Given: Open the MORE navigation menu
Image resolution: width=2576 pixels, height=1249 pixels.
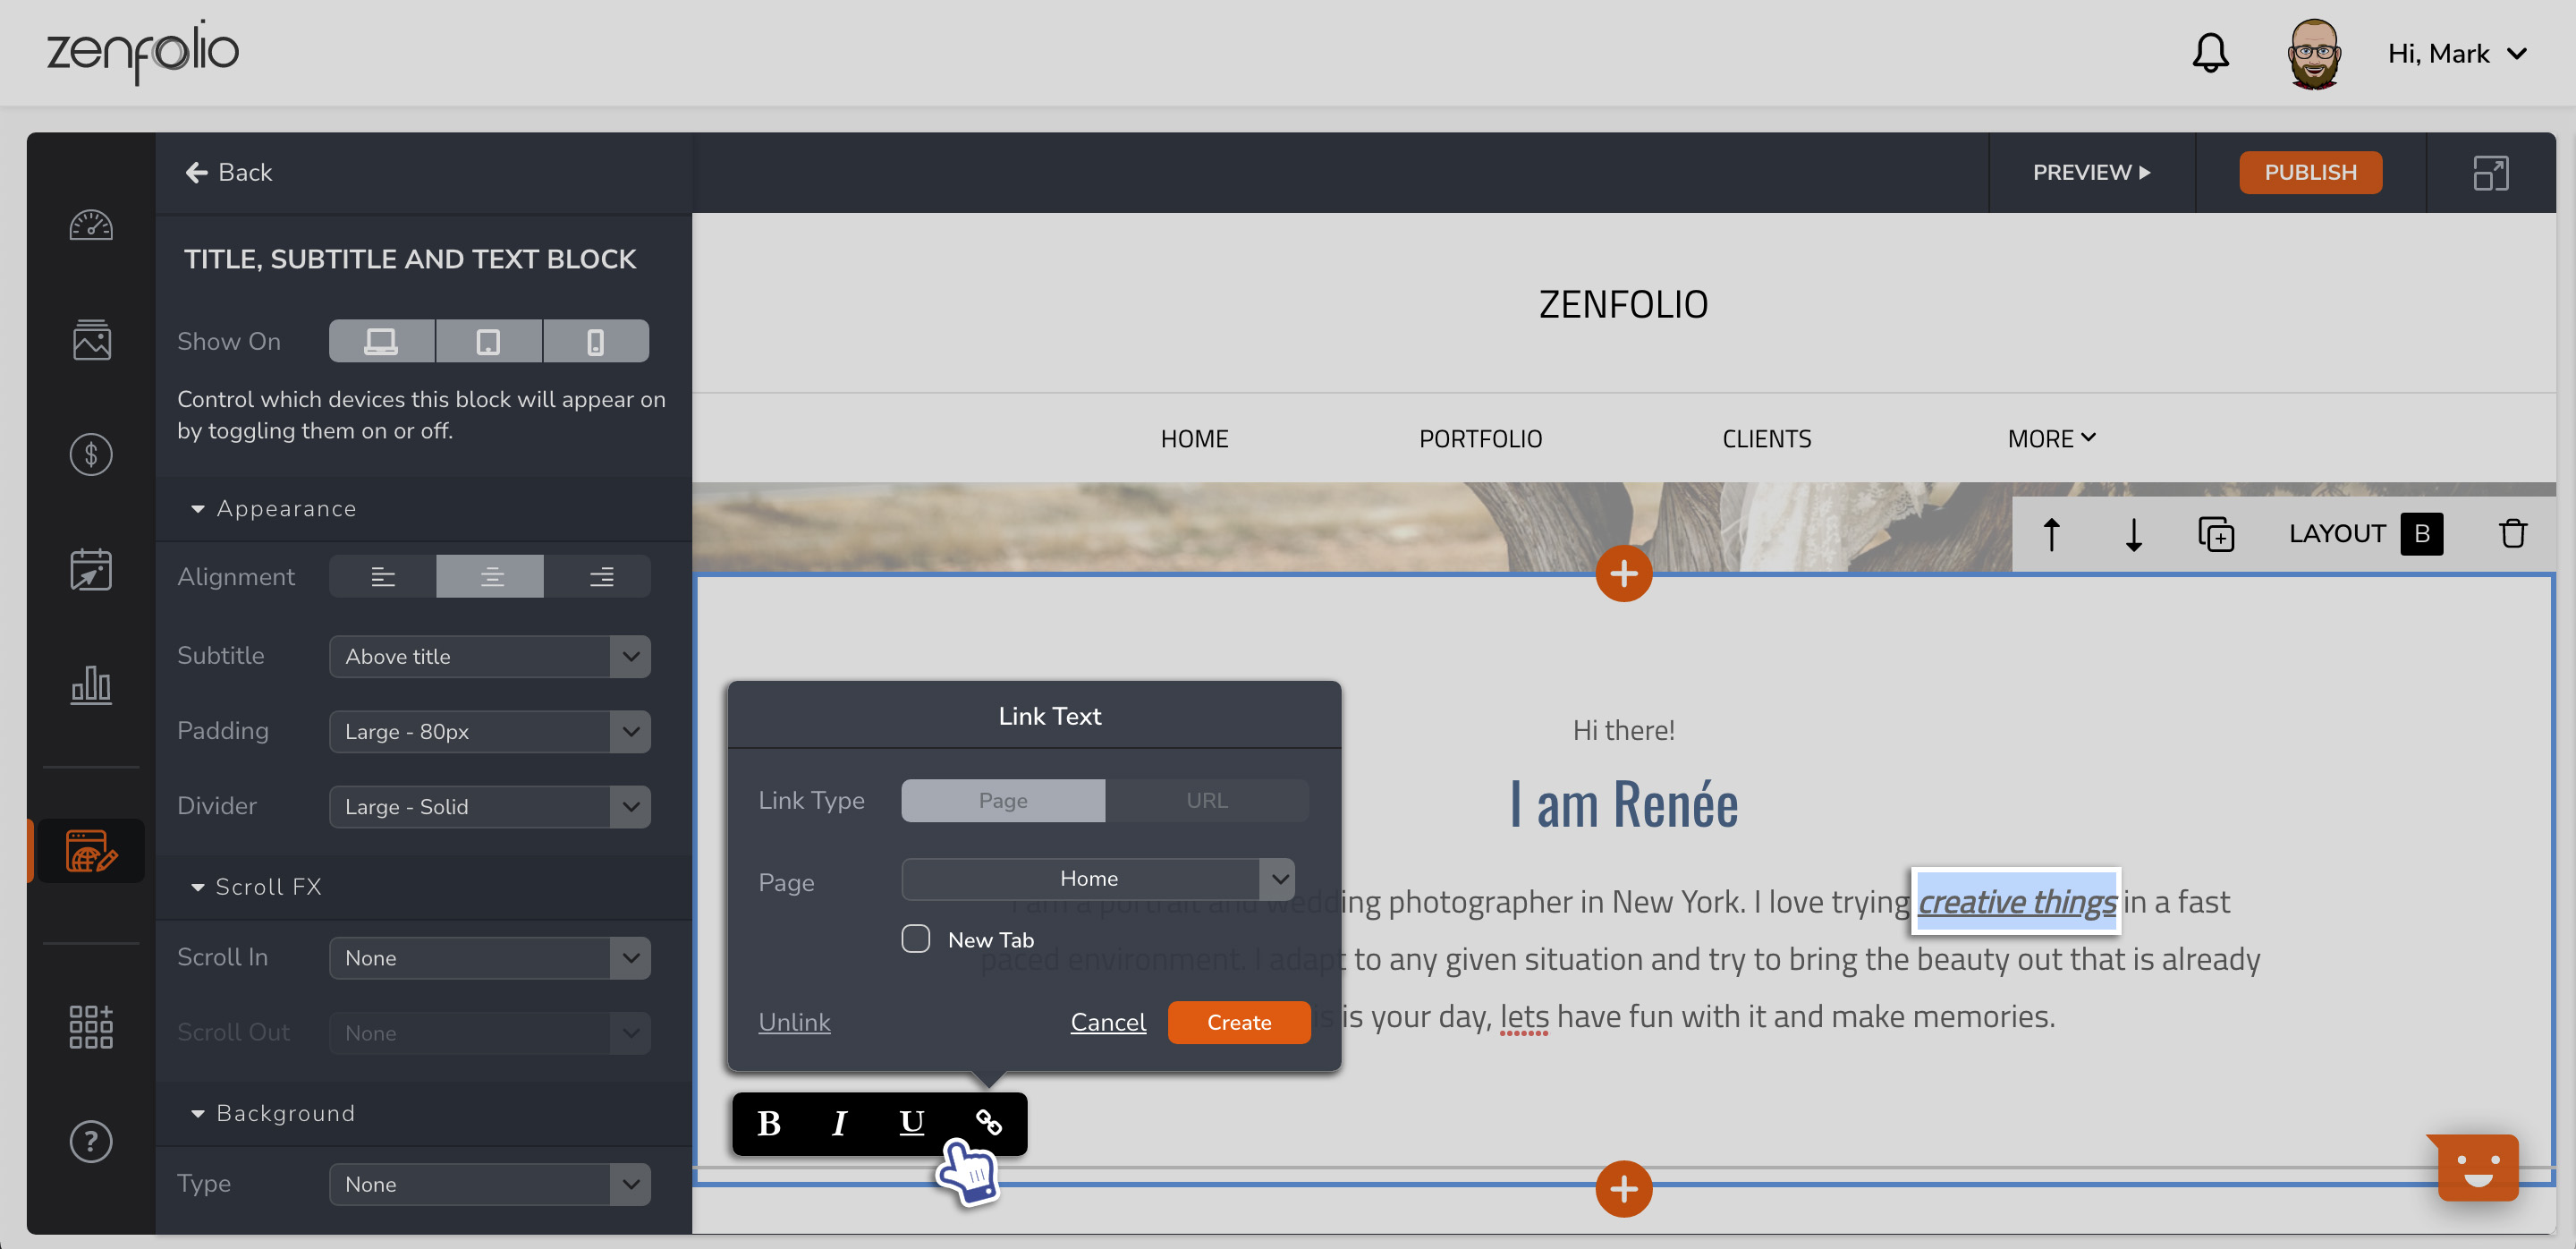Looking at the screenshot, I should tap(2051, 438).
